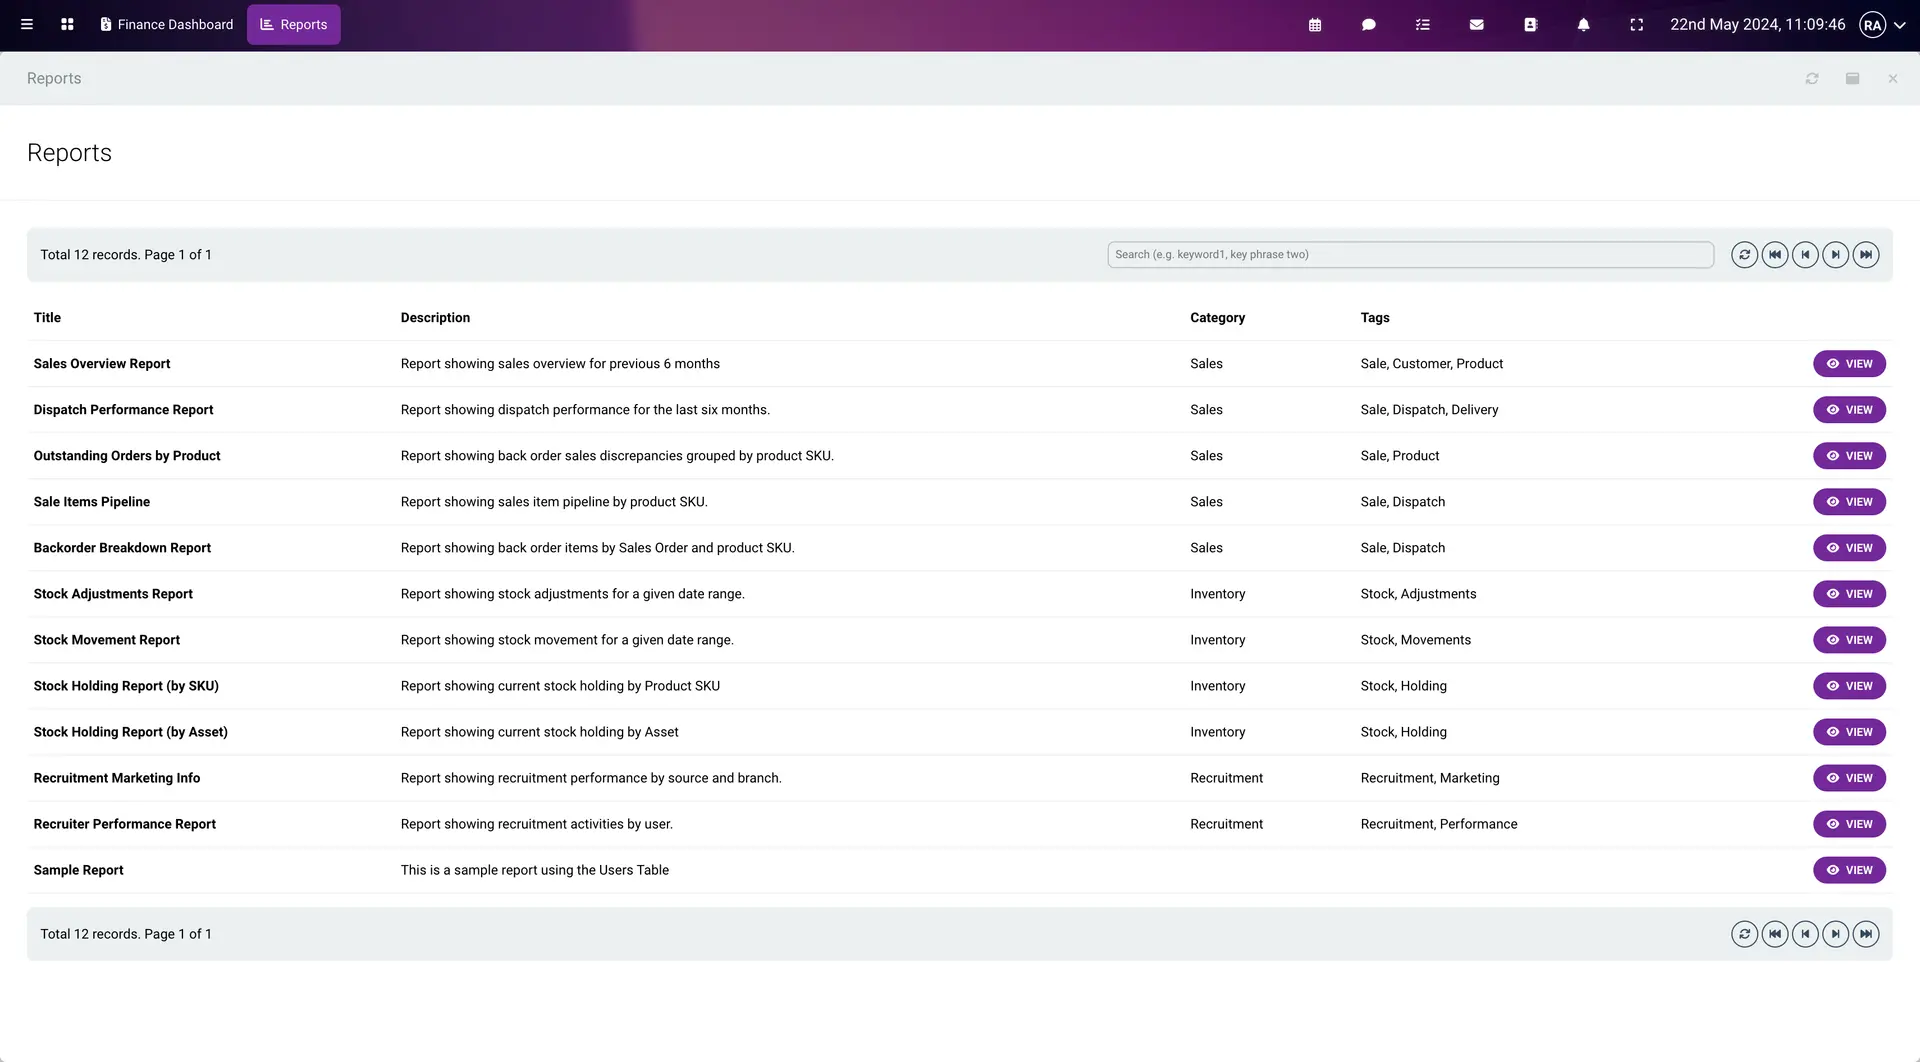Click View for Sample Report
Screen dimensions: 1920x1062
click(x=1849, y=870)
